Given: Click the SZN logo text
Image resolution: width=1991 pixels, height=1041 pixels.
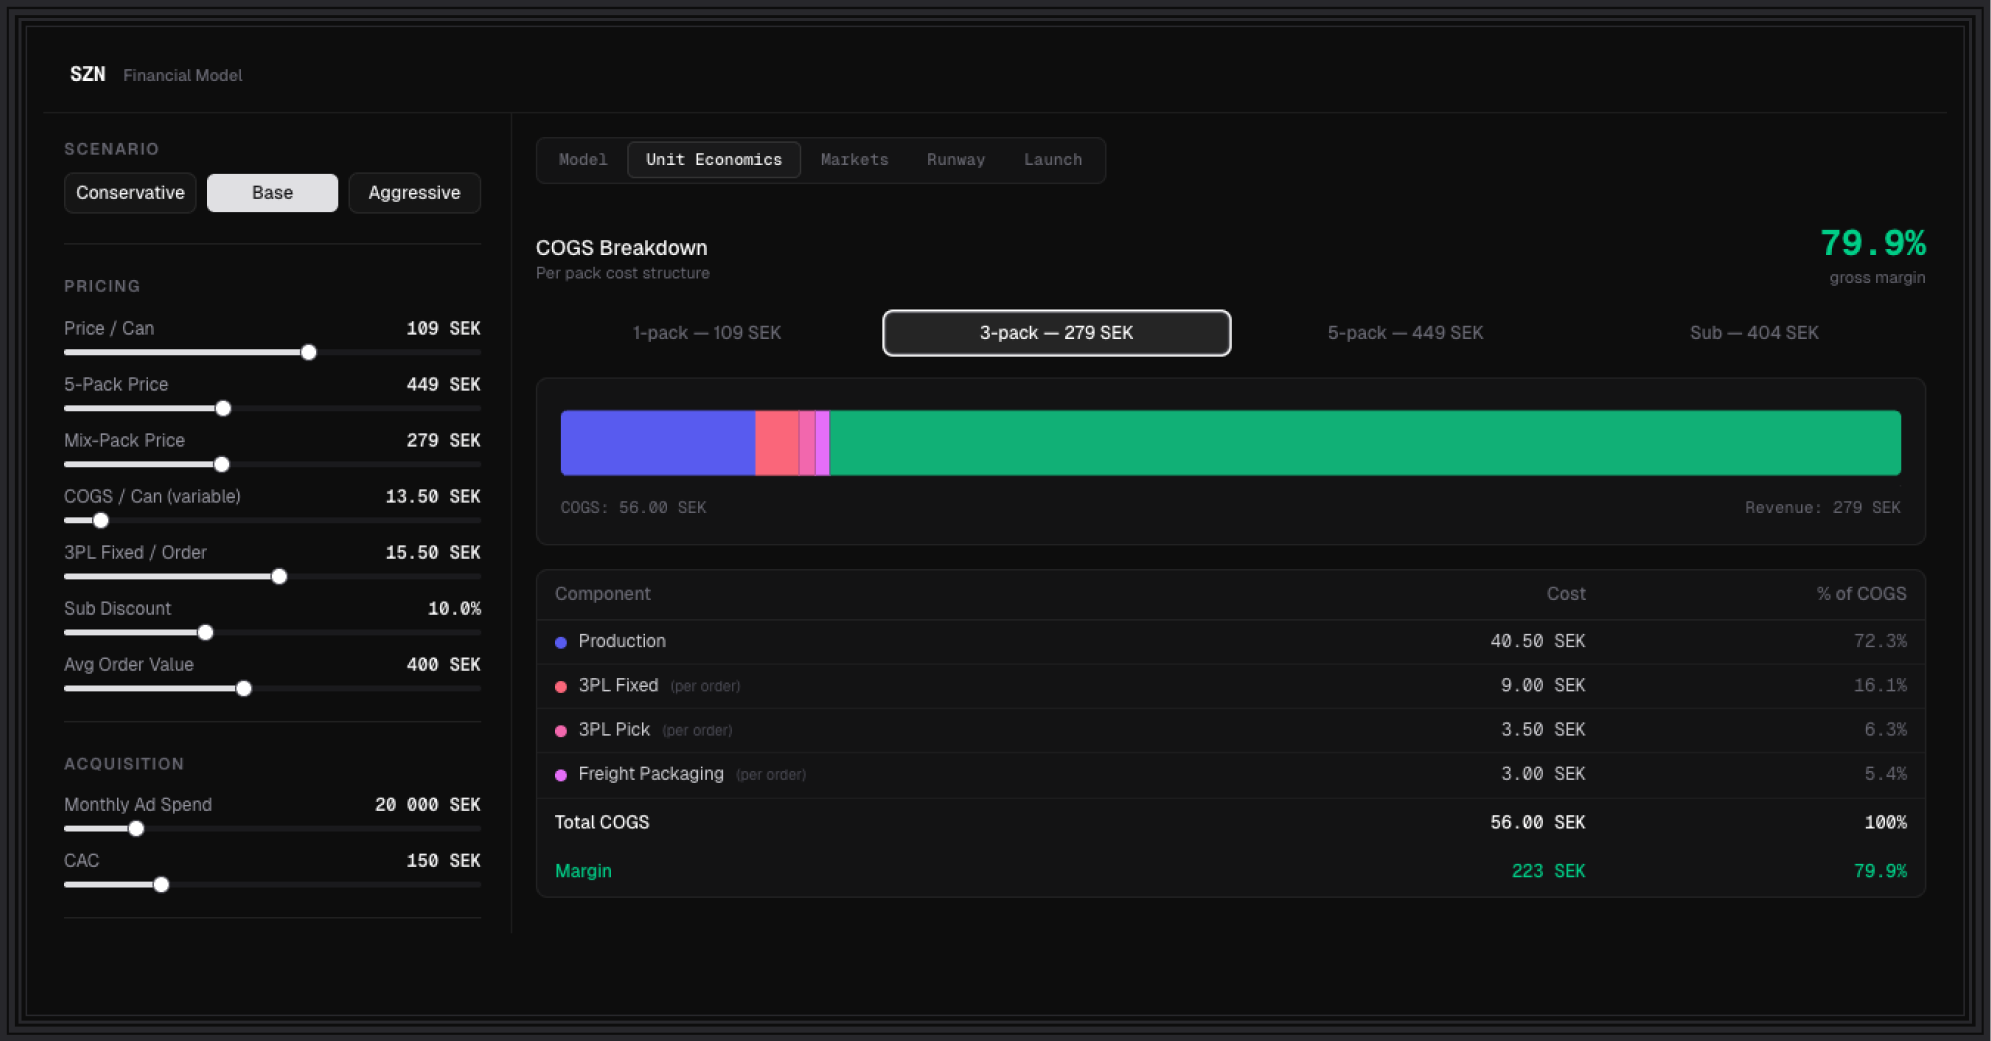Looking at the screenshot, I should (87, 75).
